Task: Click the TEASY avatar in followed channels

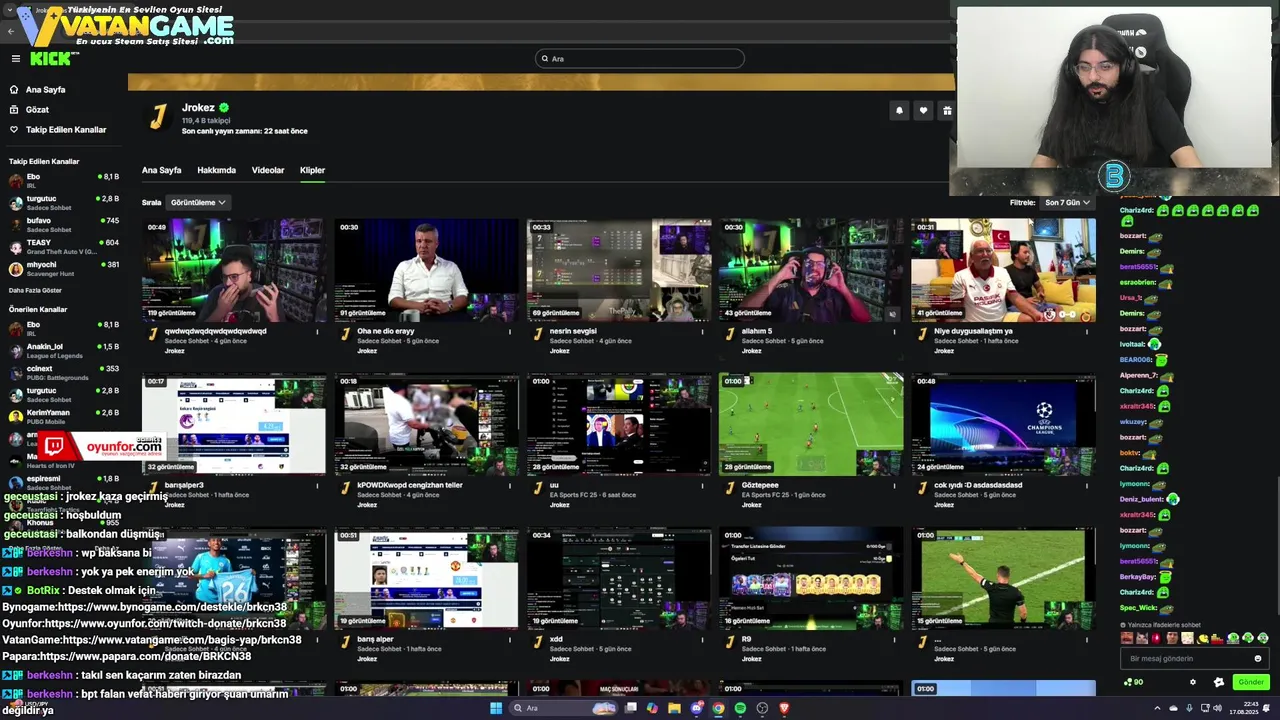Action: click(16, 246)
